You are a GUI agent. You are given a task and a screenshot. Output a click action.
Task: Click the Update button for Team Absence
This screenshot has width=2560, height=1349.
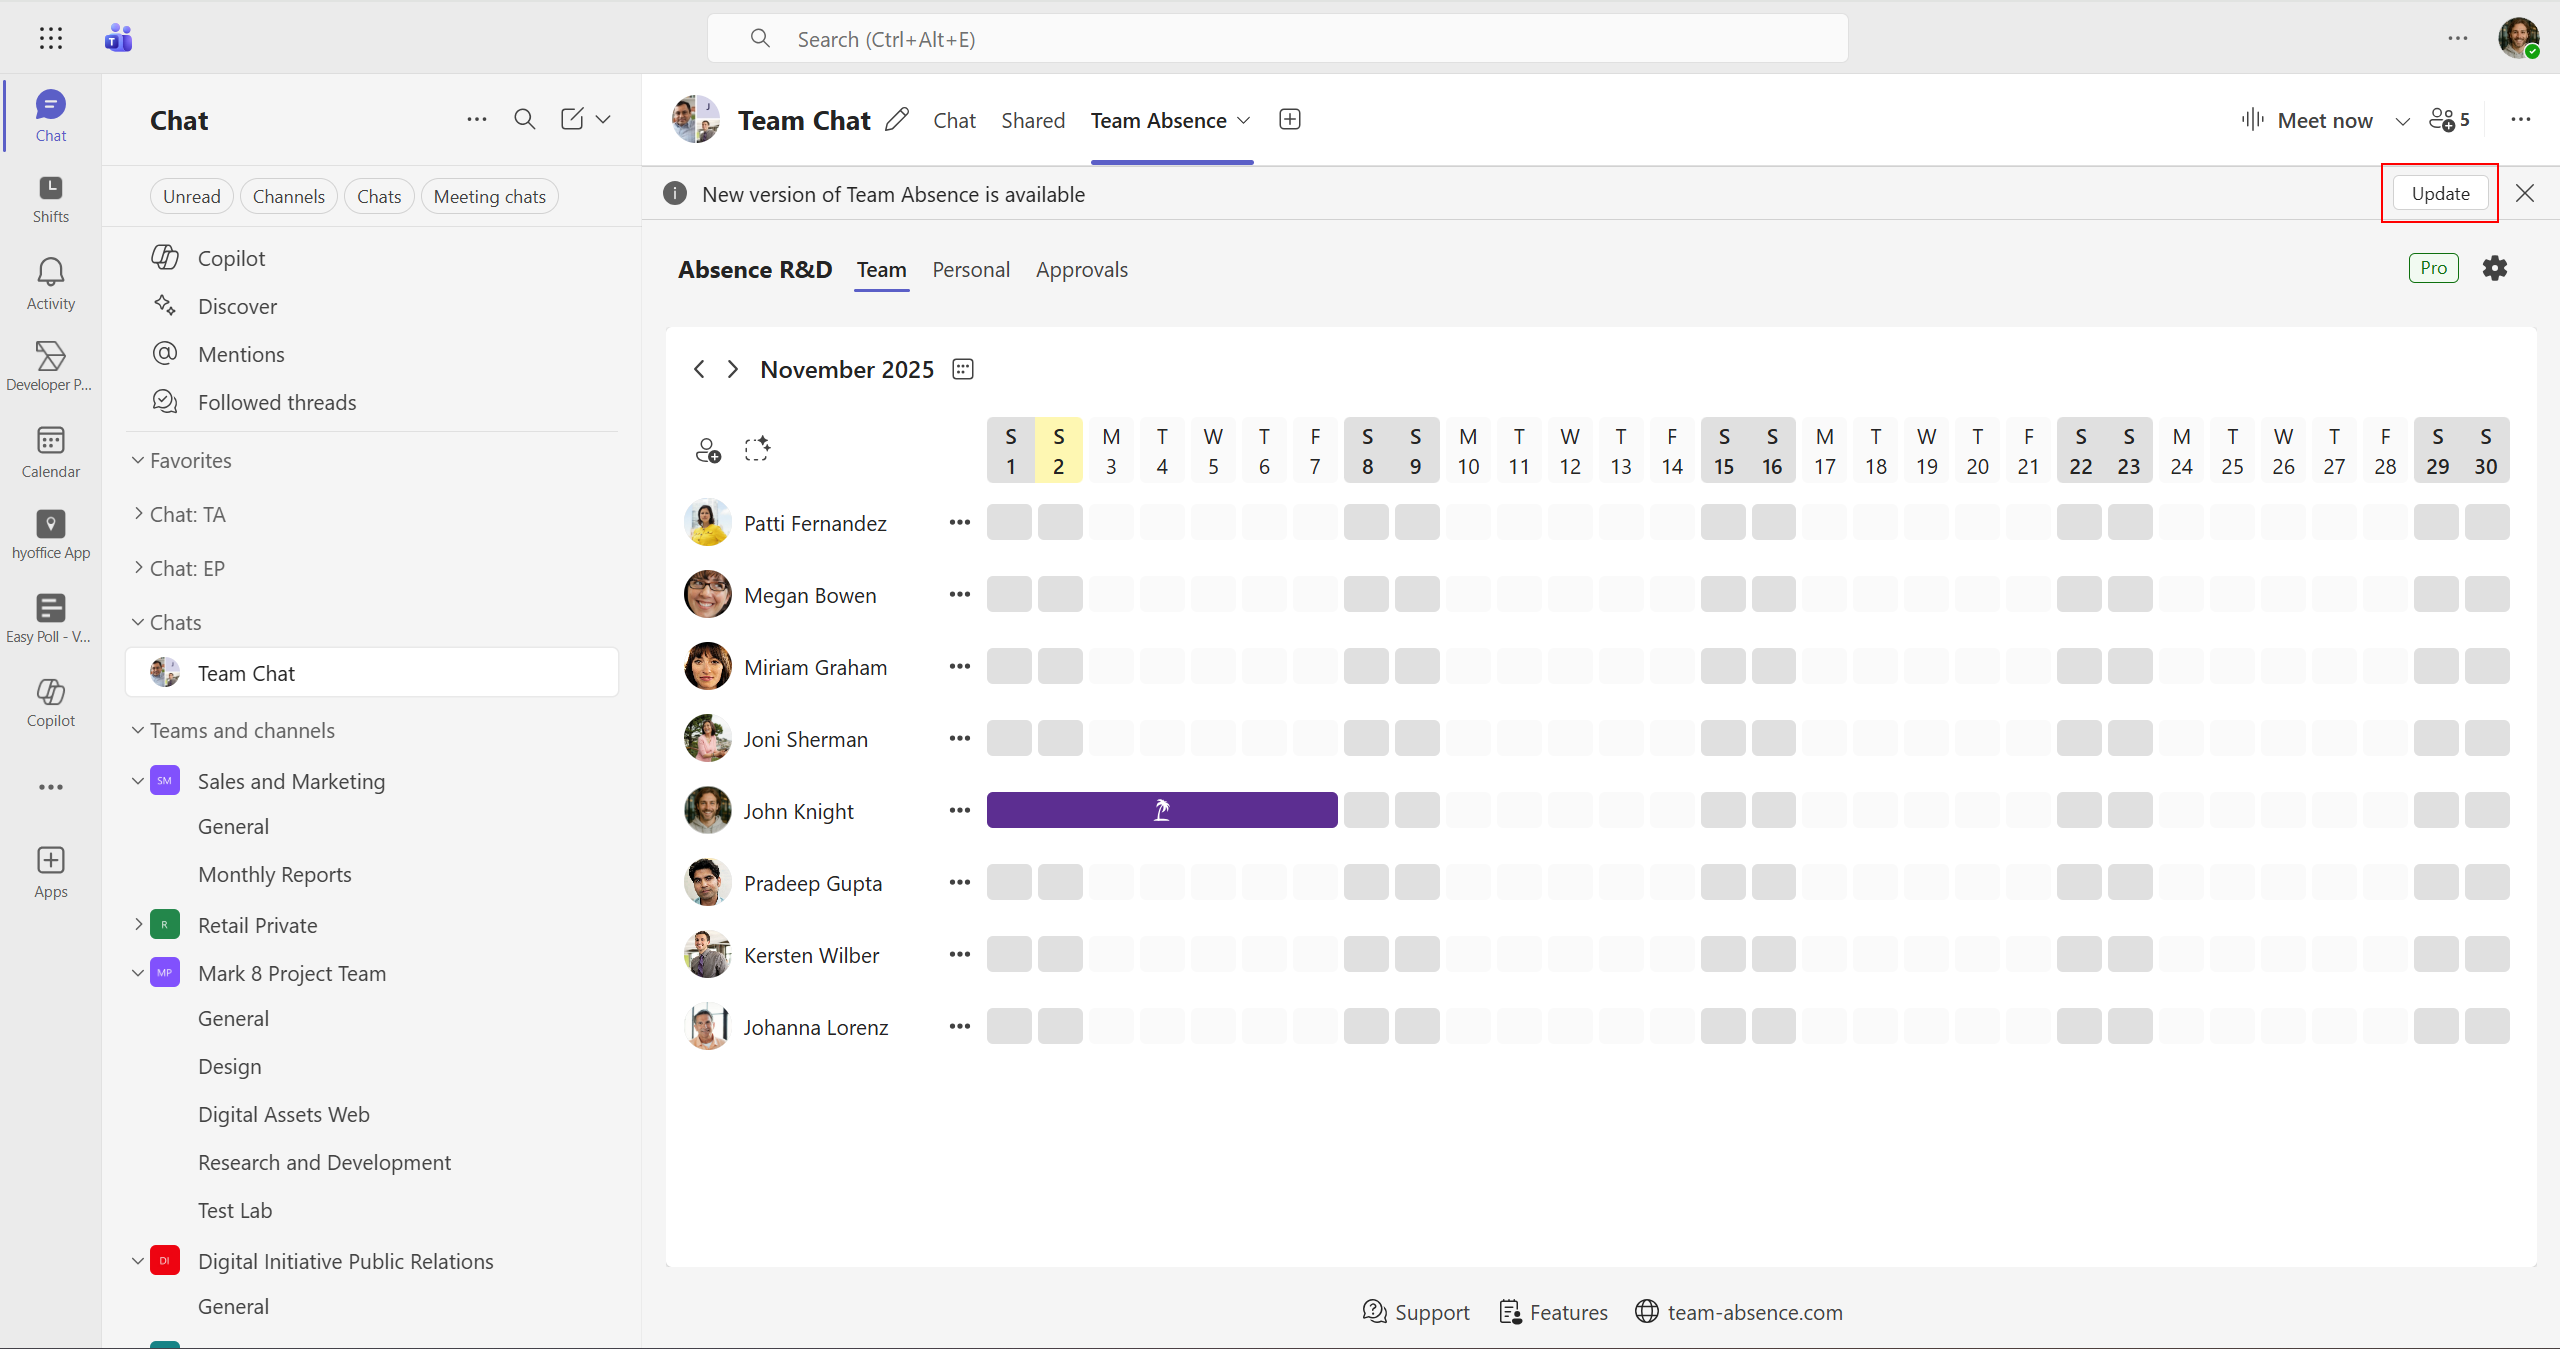[2439, 193]
